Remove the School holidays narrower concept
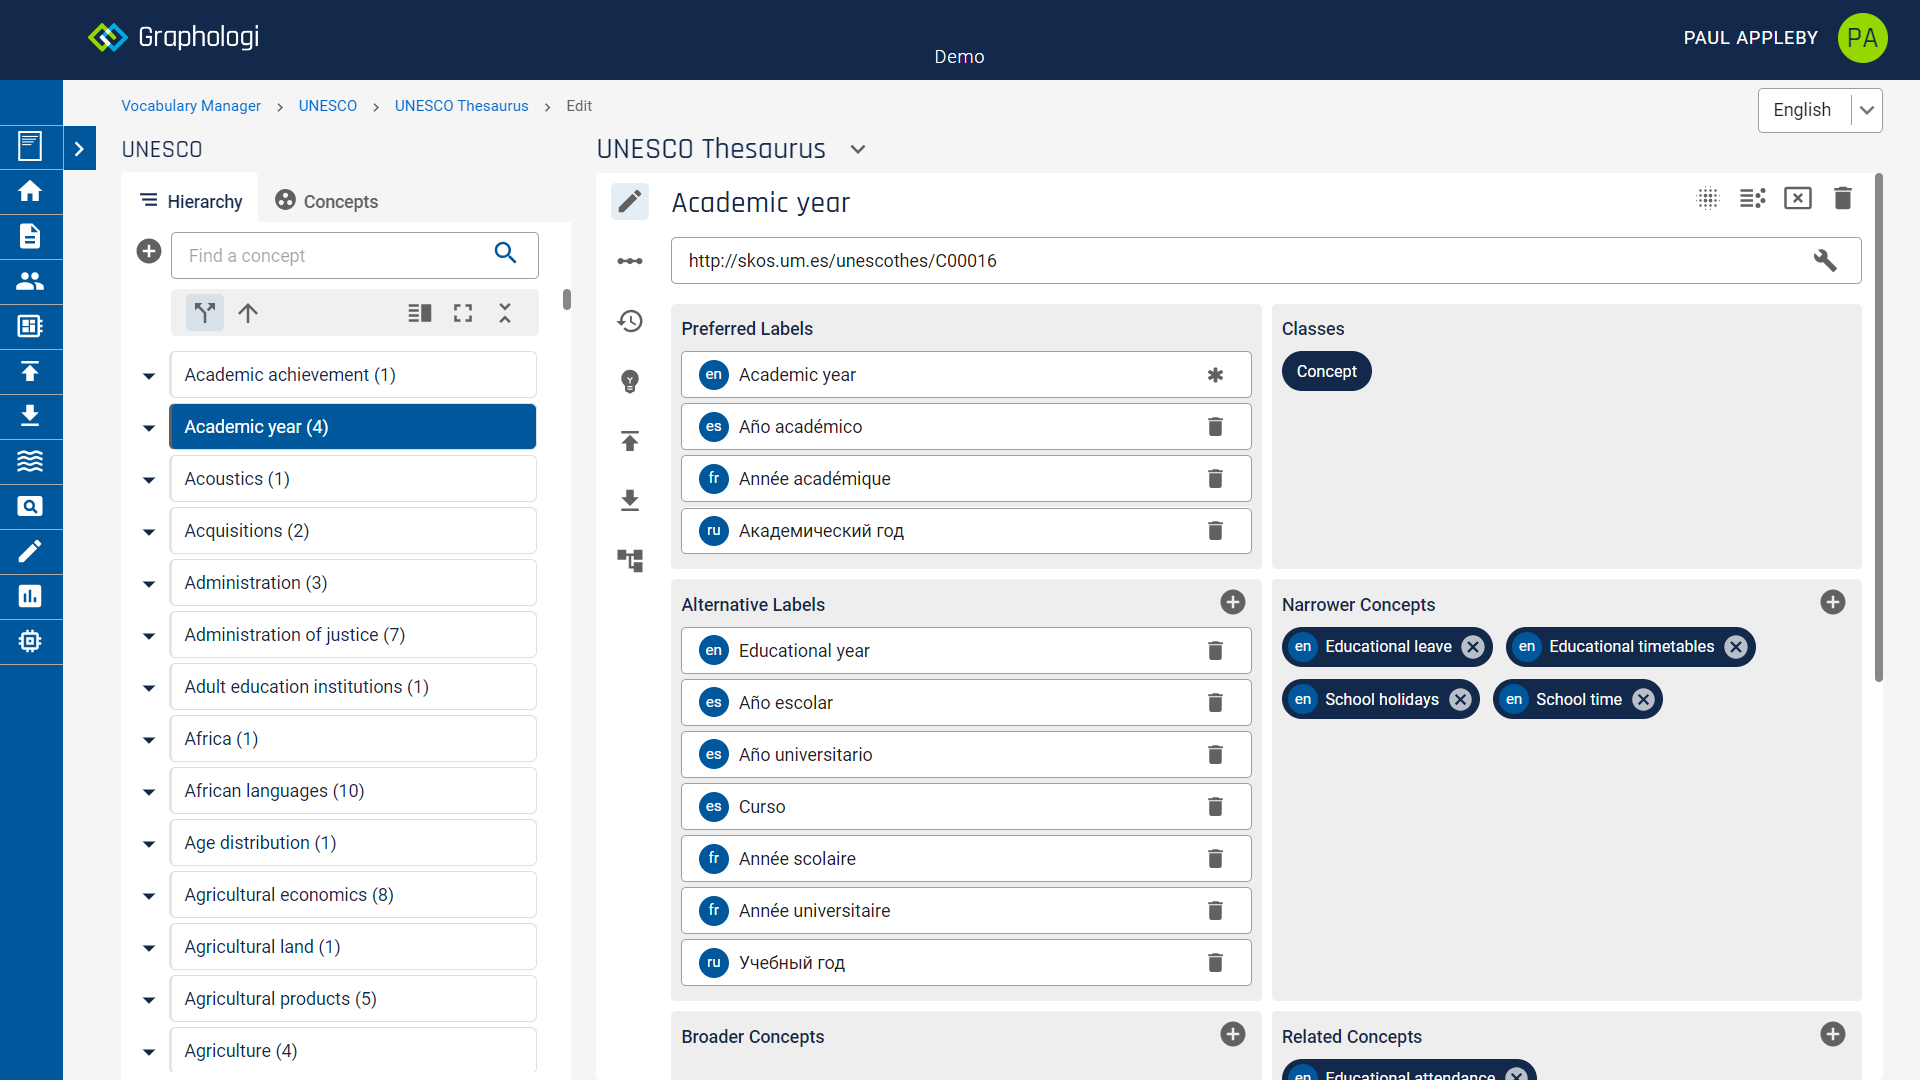The image size is (1920, 1080). [1460, 700]
